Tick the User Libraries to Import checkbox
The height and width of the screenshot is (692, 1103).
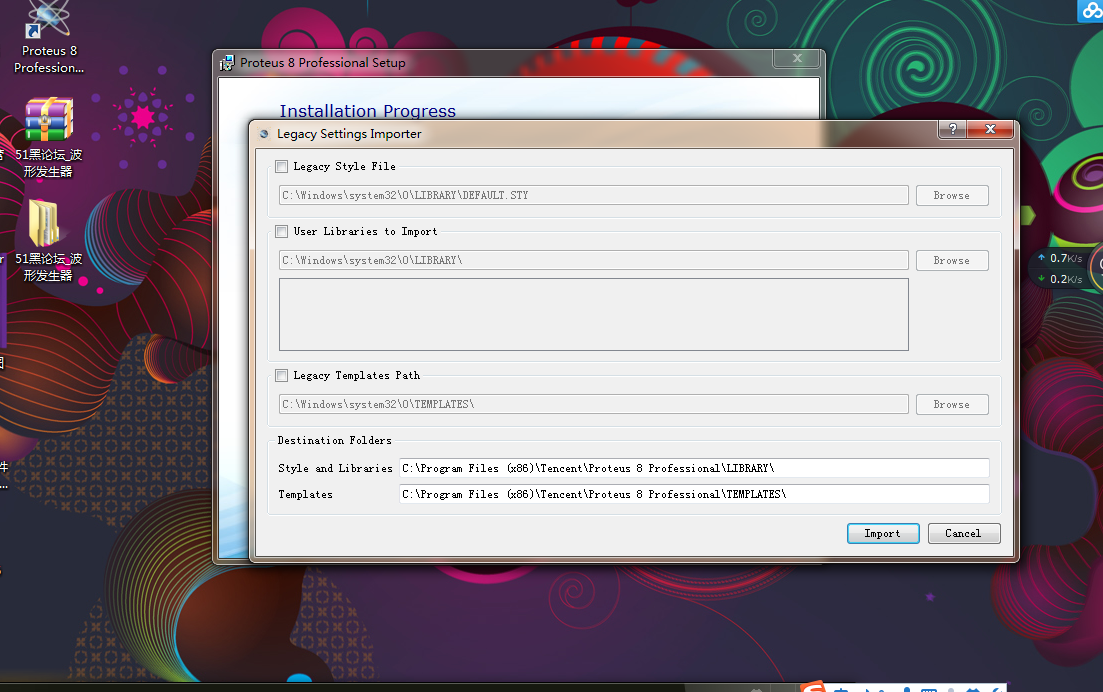pos(281,231)
